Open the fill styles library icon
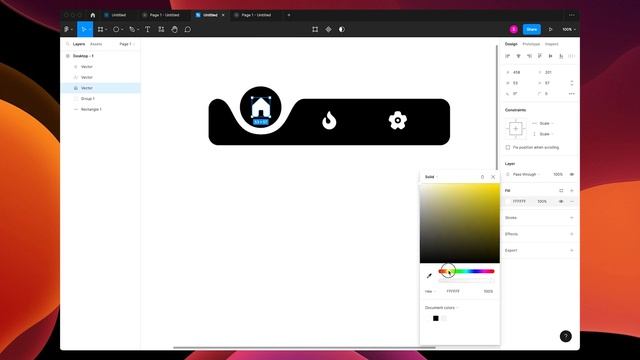 click(561, 191)
